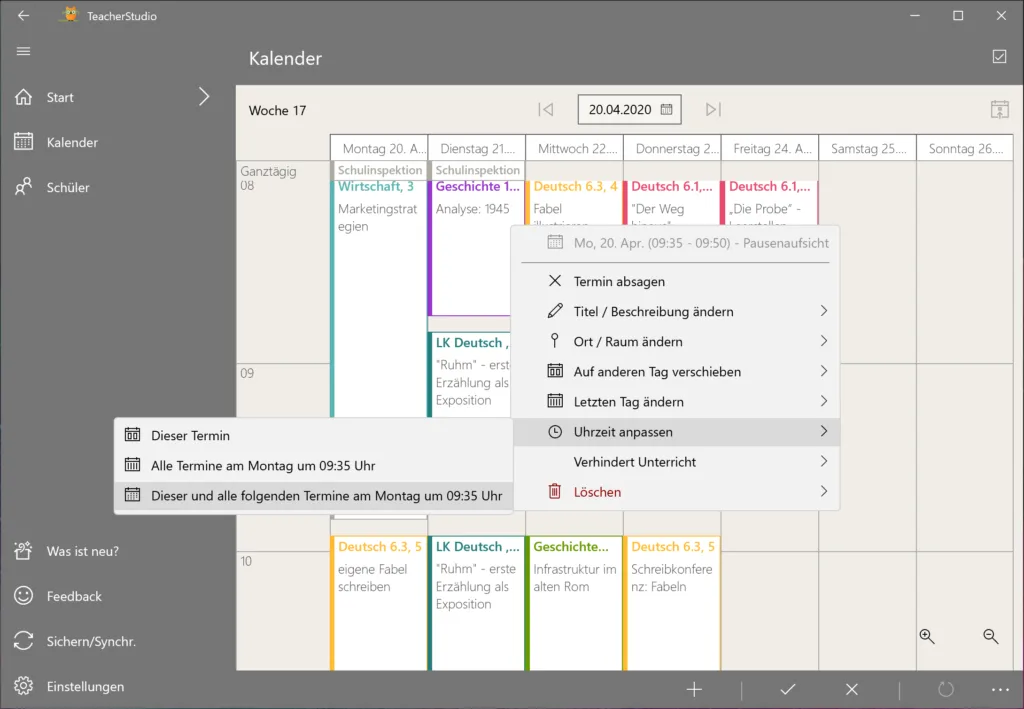The width and height of the screenshot is (1024, 709).
Task: Select Termin absagen in context menu
Action: 676,281
